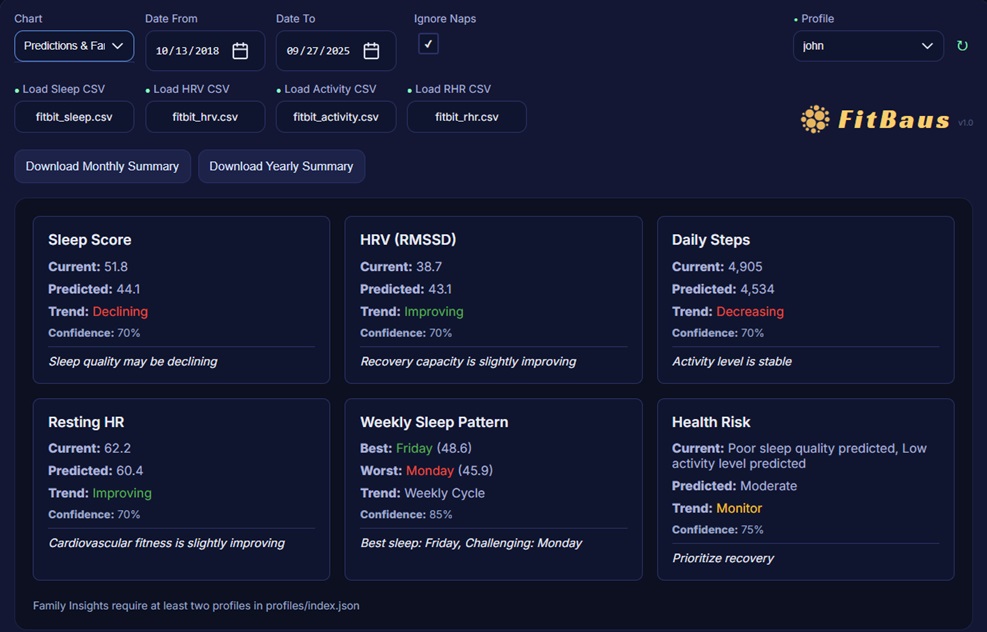Open the Date To calendar picker icon
Viewport: 987px width, 632px height.
tap(371, 51)
